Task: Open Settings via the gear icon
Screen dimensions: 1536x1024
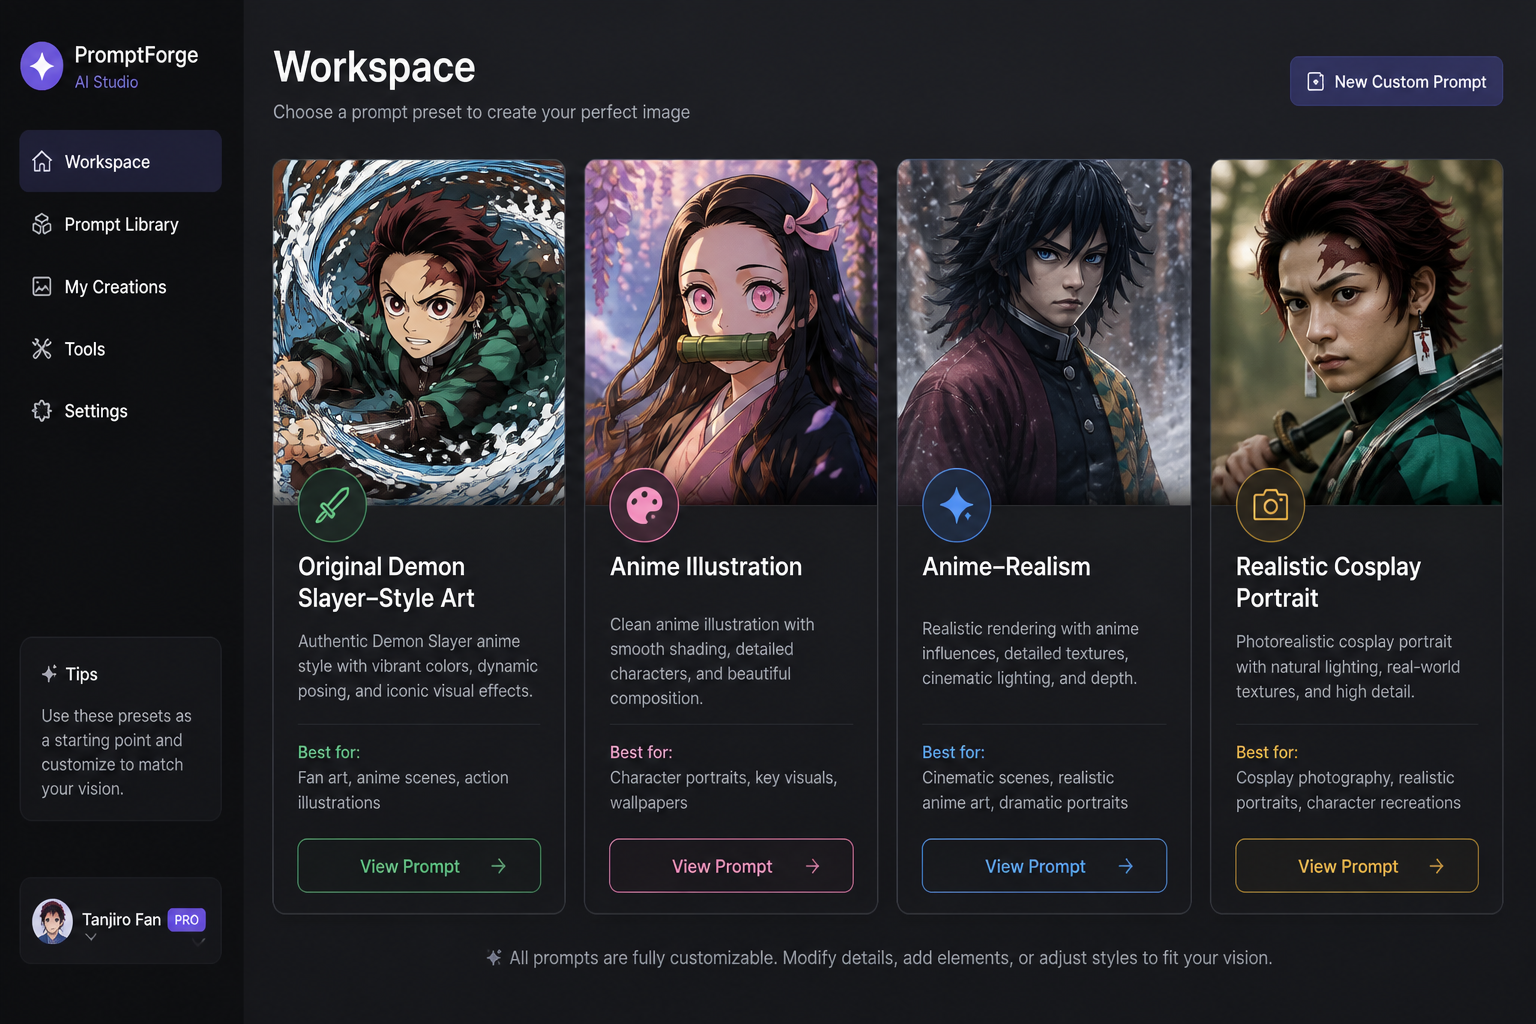Action: [42, 411]
